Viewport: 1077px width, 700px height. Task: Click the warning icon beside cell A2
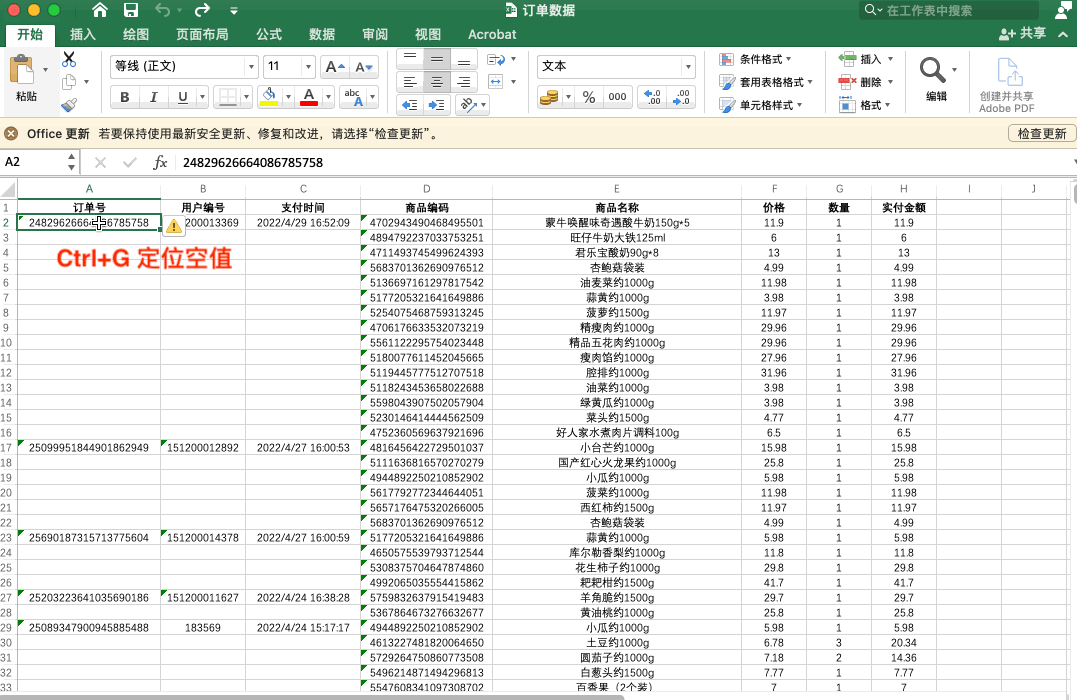point(174,226)
